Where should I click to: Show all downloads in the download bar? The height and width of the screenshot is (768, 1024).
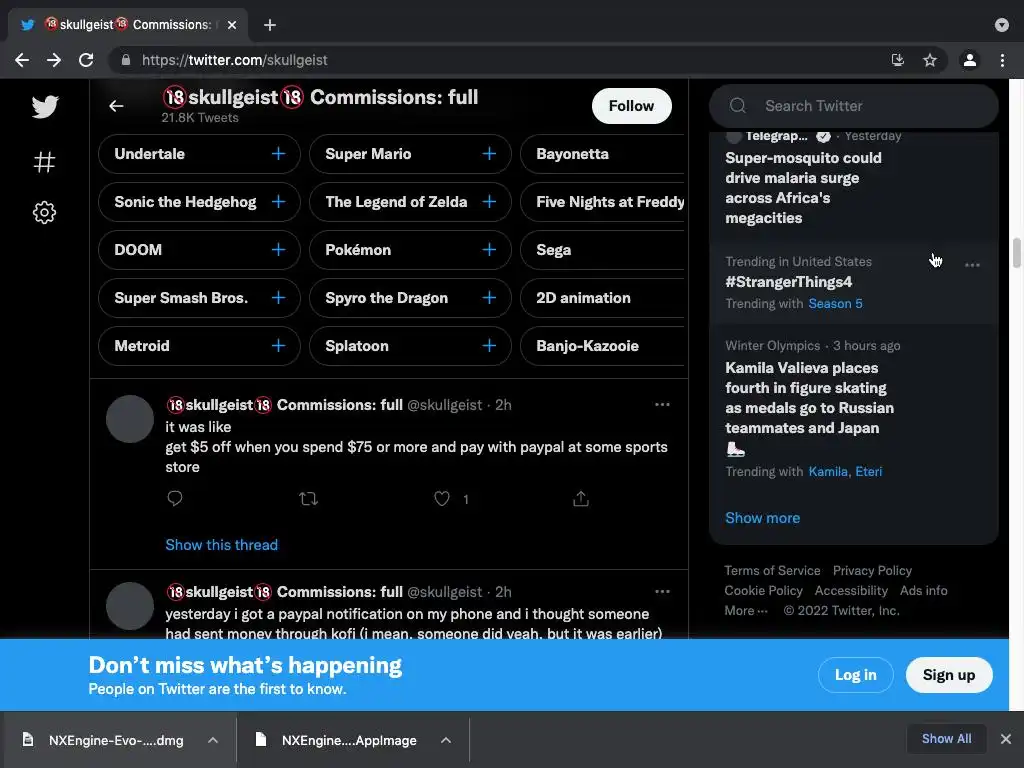click(946, 739)
